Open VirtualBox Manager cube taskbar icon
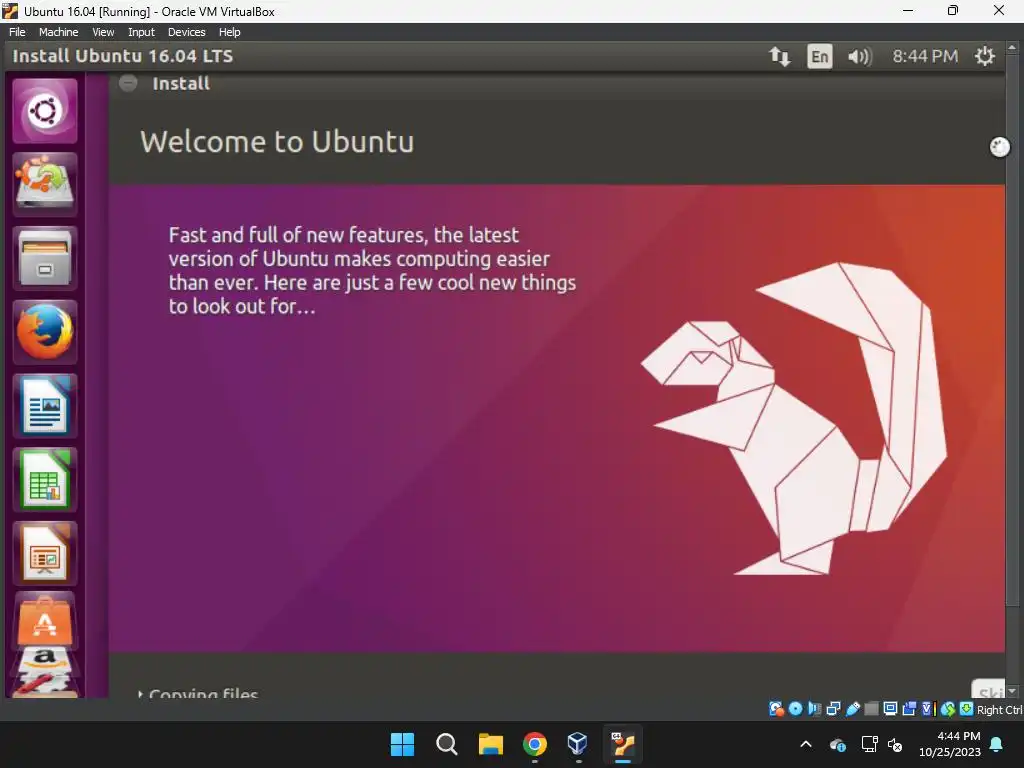 pos(578,744)
